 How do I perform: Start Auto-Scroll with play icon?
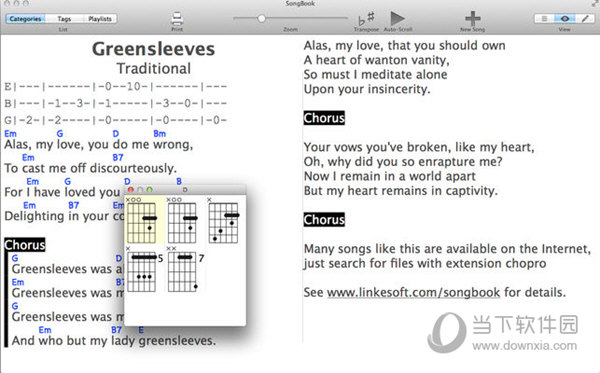[x=398, y=18]
